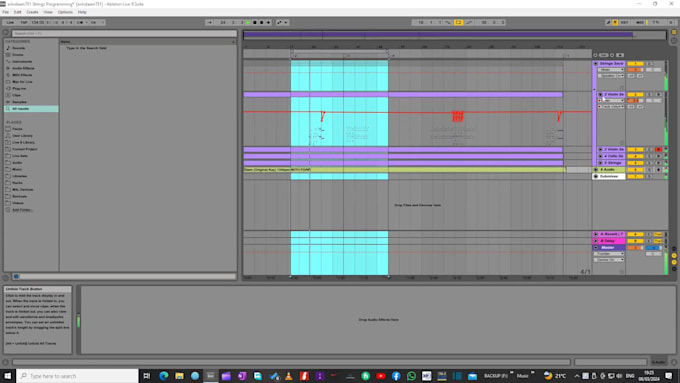
Task: Click the Master track volume slider
Action: (635, 248)
